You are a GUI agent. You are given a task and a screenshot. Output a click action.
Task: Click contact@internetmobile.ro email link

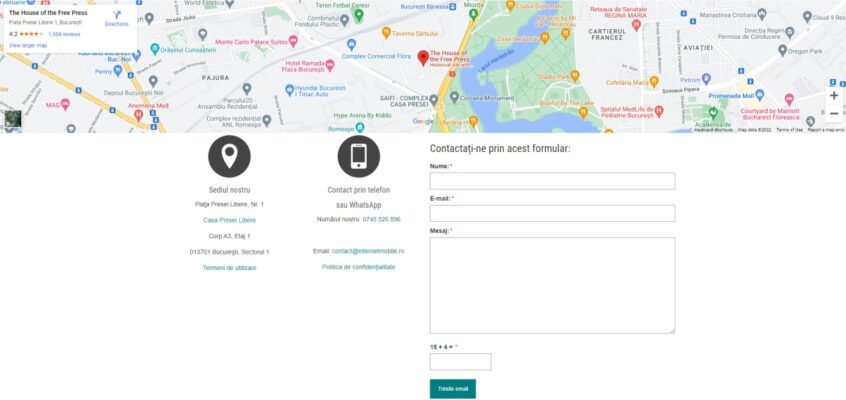point(368,251)
